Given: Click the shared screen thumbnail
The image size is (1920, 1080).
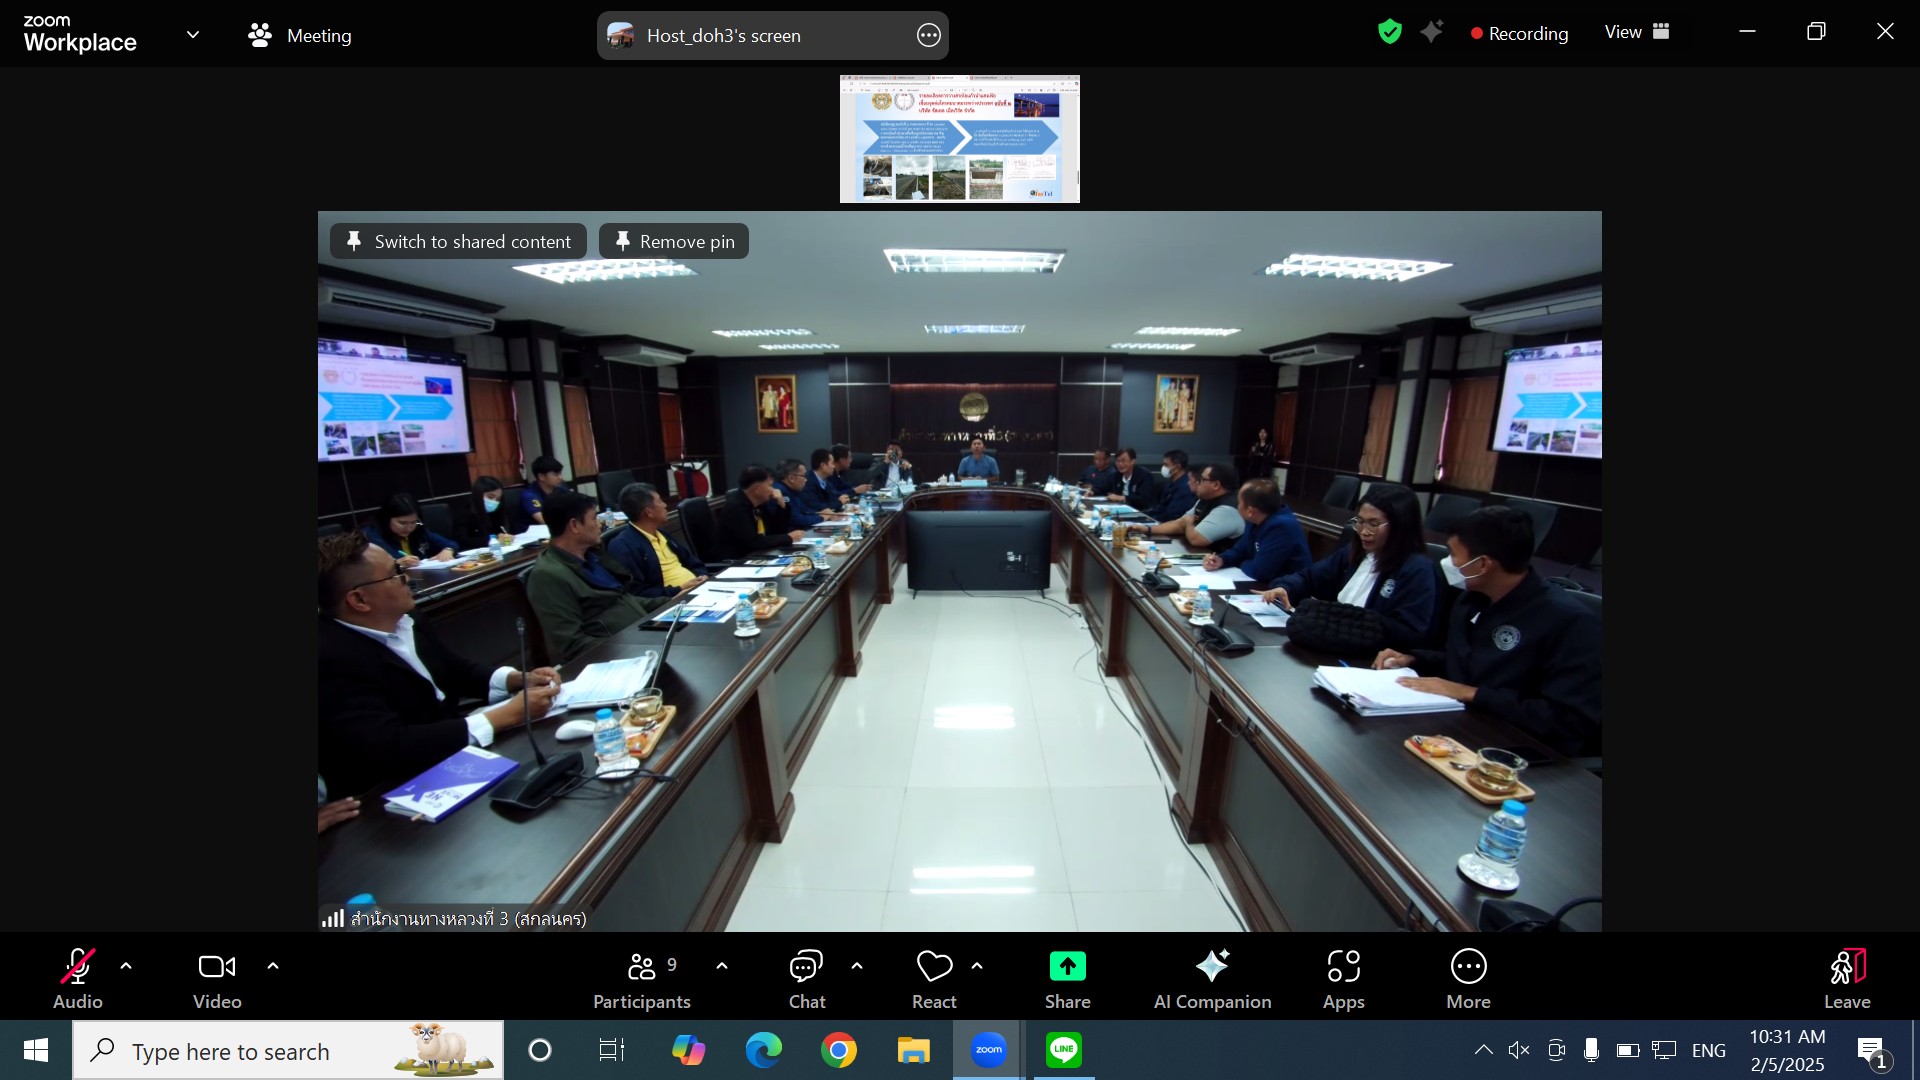Looking at the screenshot, I should 959,139.
